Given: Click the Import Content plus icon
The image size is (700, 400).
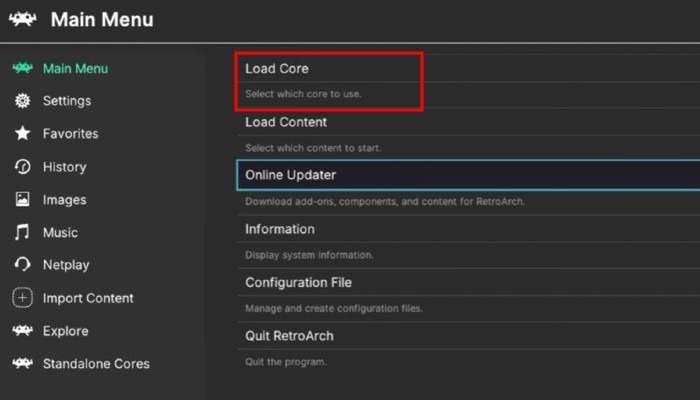Looking at the screenshot, I should pos(22,298).
